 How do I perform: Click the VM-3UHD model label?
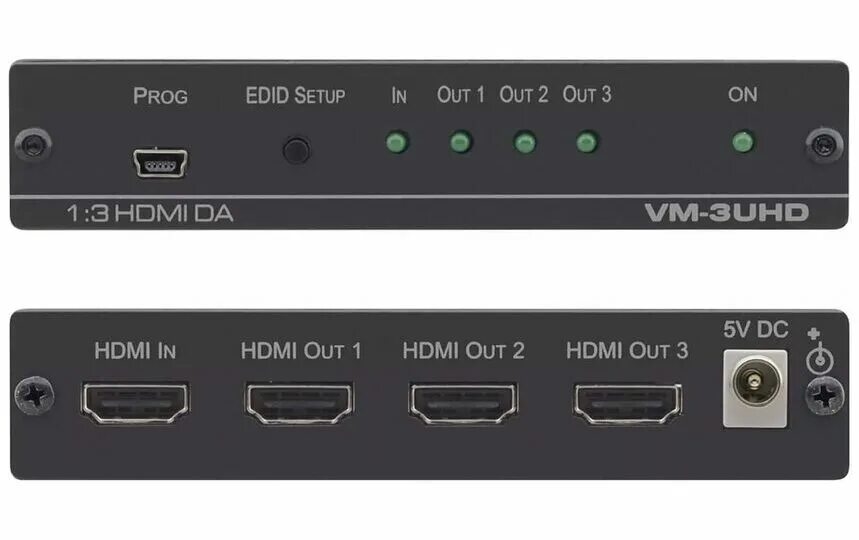(x=726, y=212)
